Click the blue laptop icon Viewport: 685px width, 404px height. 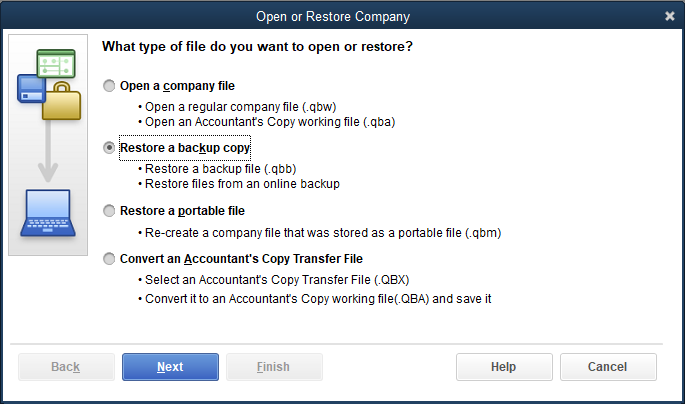click(48, 214)
